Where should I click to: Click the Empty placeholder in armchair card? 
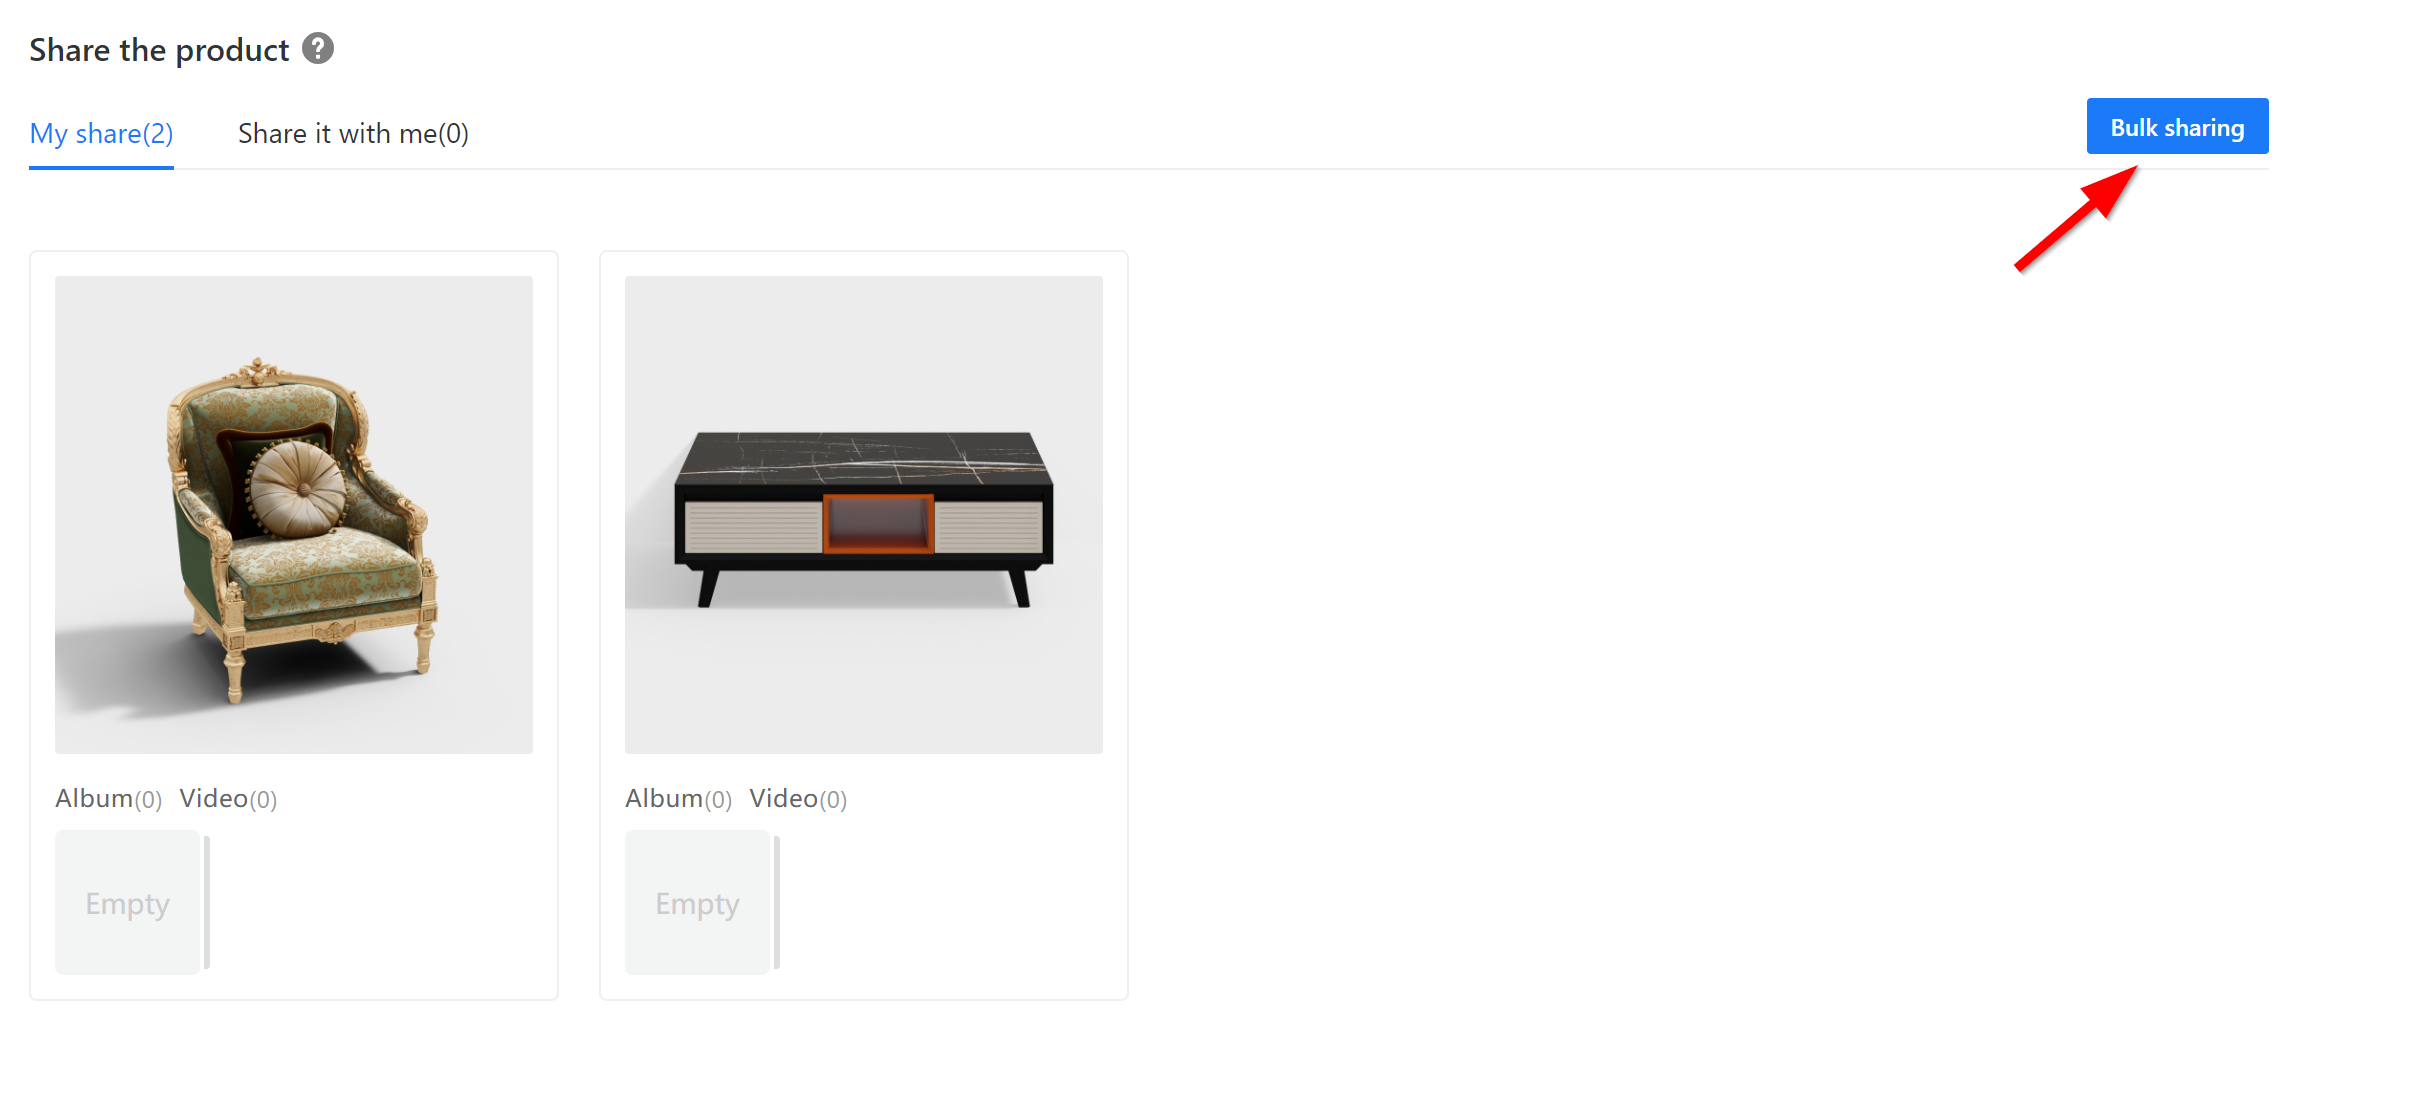coord(127,903)
